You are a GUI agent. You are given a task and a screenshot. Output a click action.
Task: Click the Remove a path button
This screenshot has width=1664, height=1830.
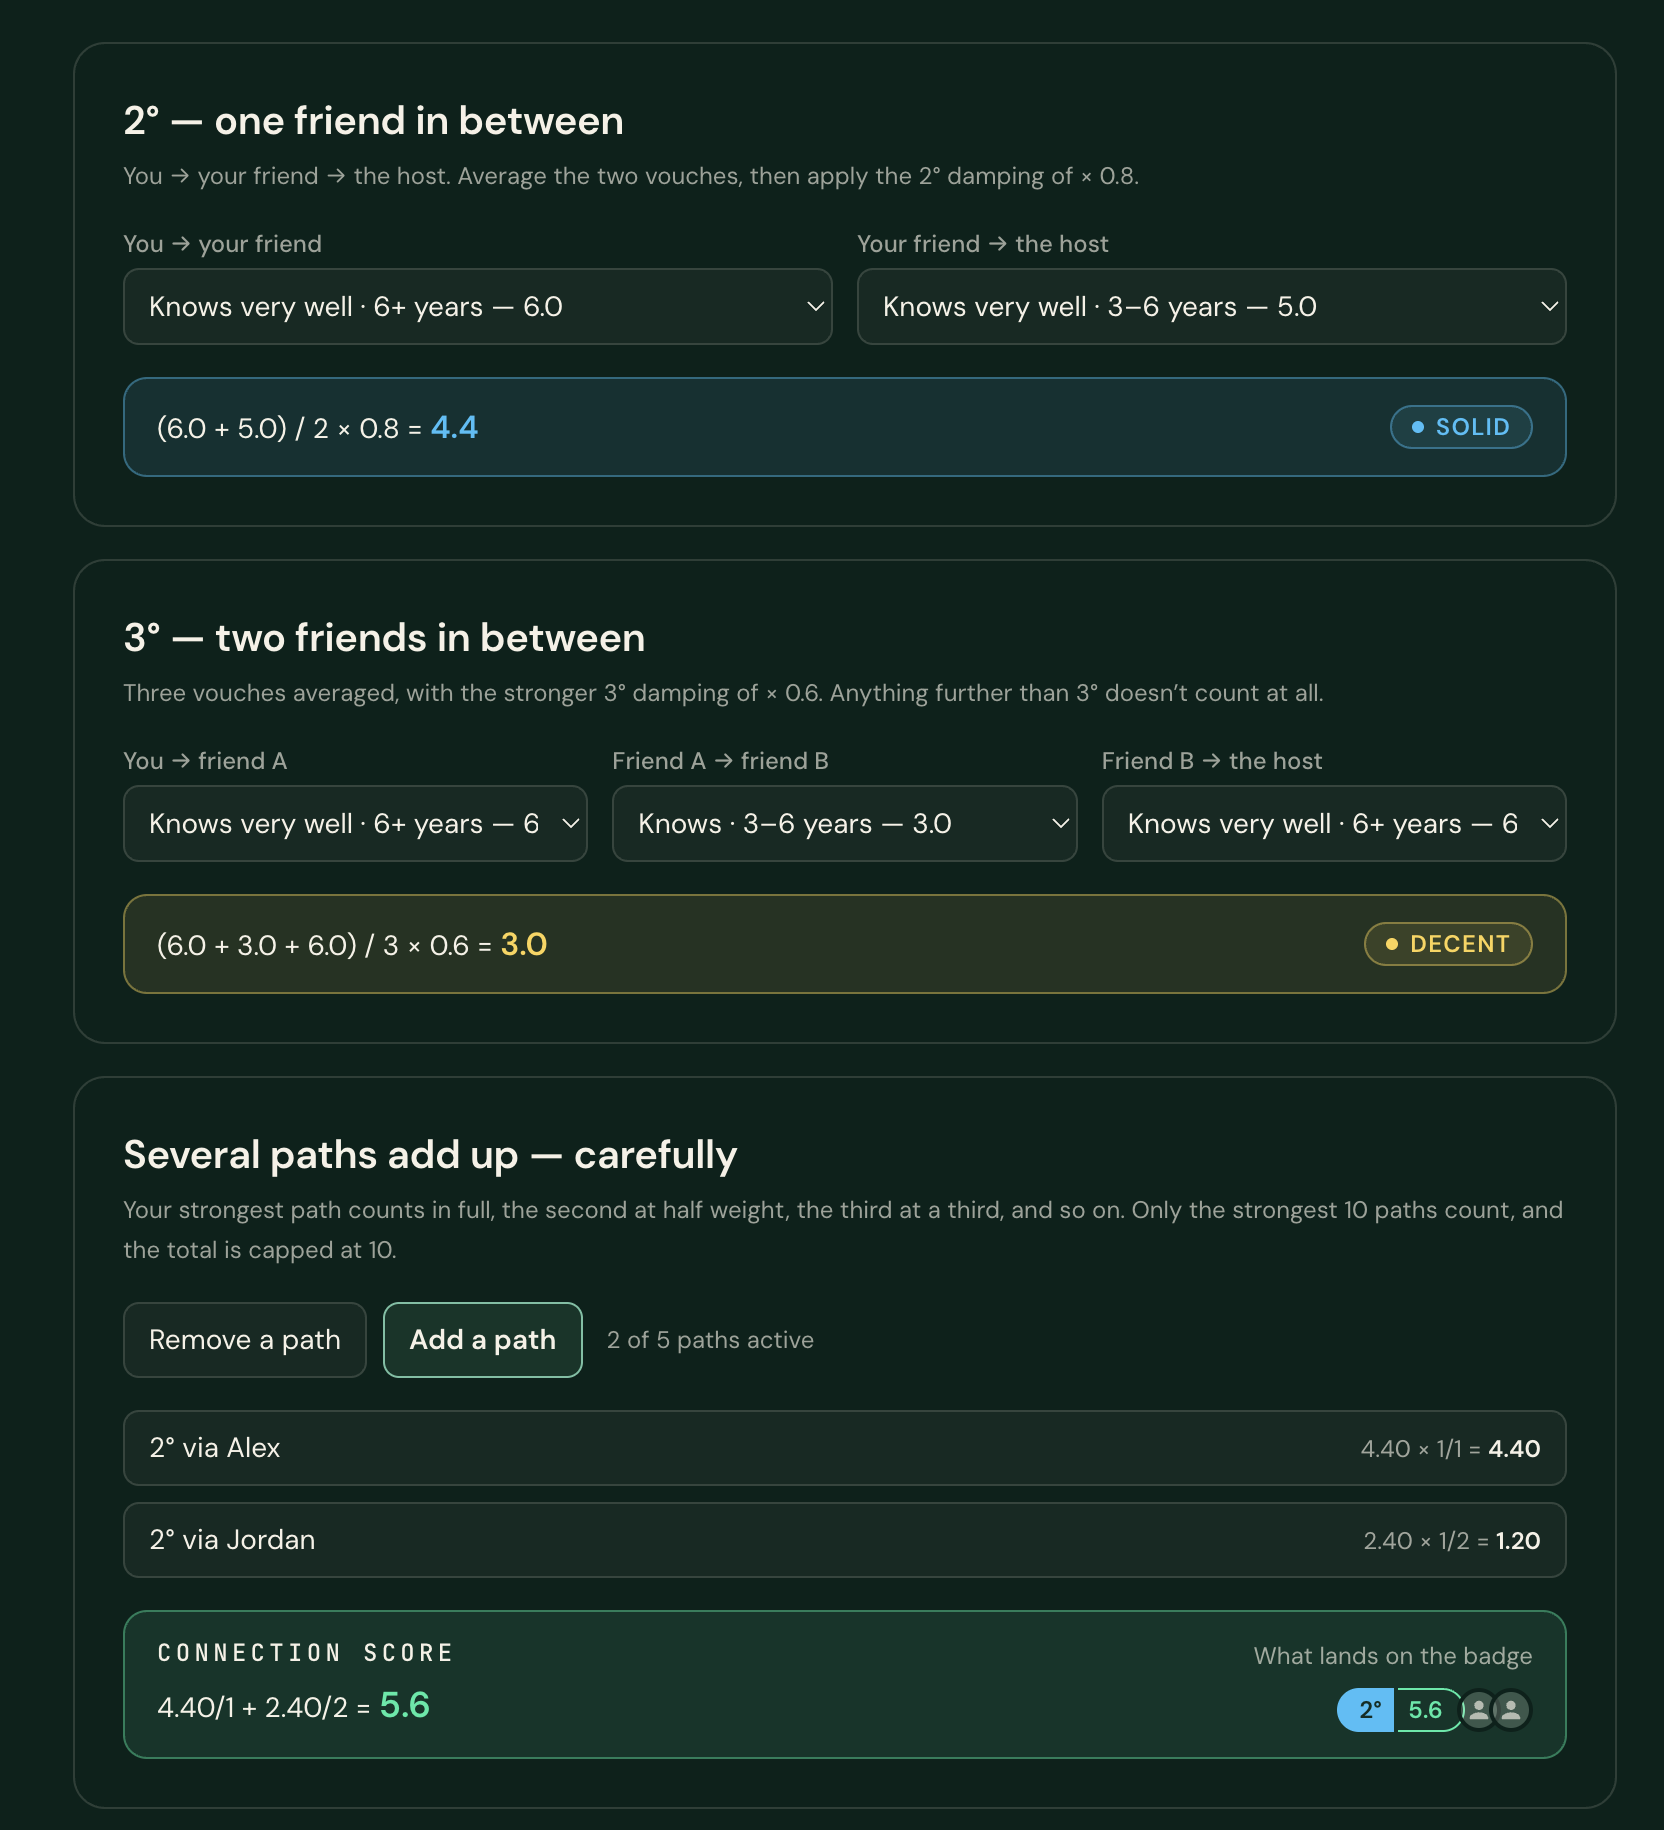[245, 1339]
